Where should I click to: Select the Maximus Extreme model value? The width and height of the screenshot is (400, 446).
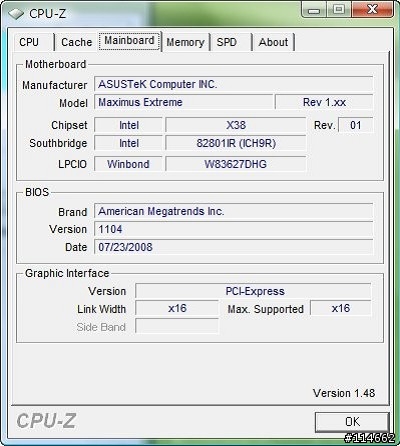point(184,102)
